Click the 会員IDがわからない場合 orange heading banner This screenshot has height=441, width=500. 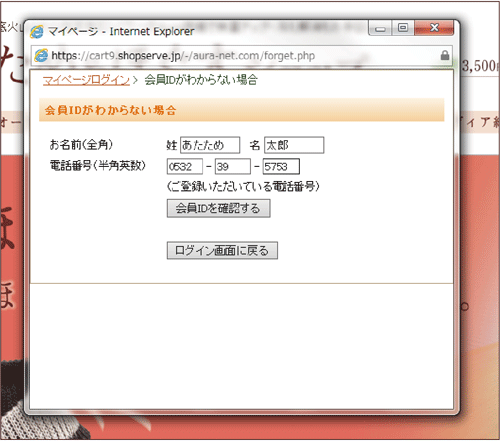click(242, 110)
